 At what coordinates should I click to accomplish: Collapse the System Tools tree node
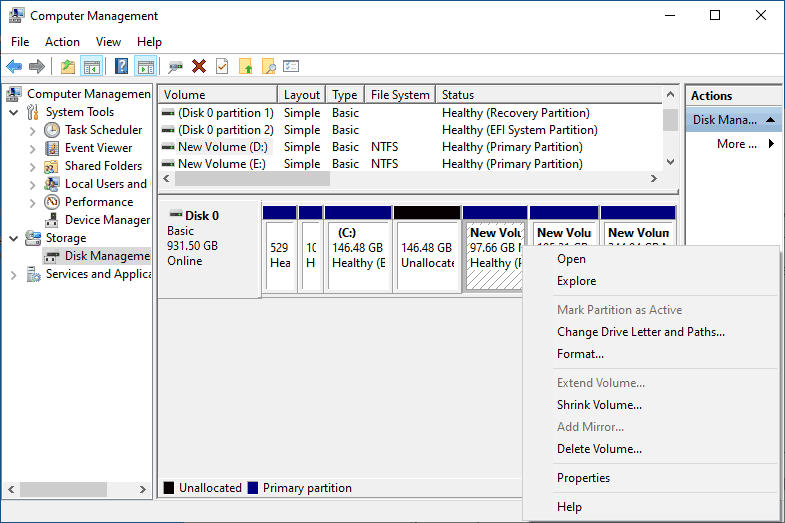point(14,113)
